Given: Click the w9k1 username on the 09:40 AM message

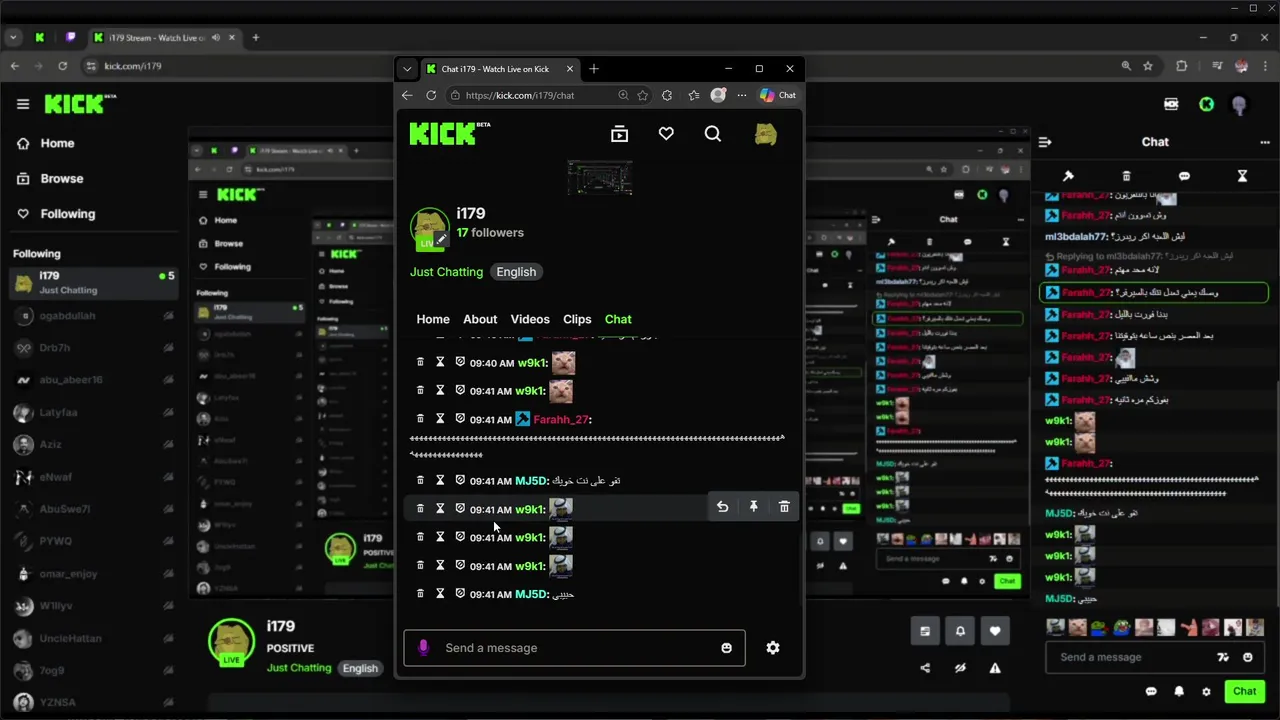Looking at the screenshot, I should (x=531, y=363).
